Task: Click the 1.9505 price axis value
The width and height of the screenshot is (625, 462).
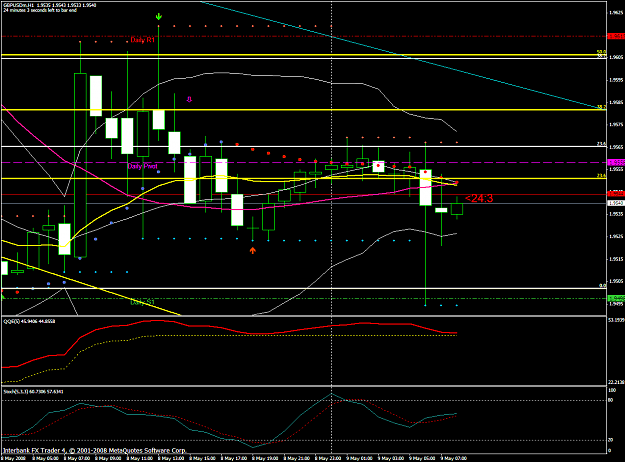Action: pos(616,281)
